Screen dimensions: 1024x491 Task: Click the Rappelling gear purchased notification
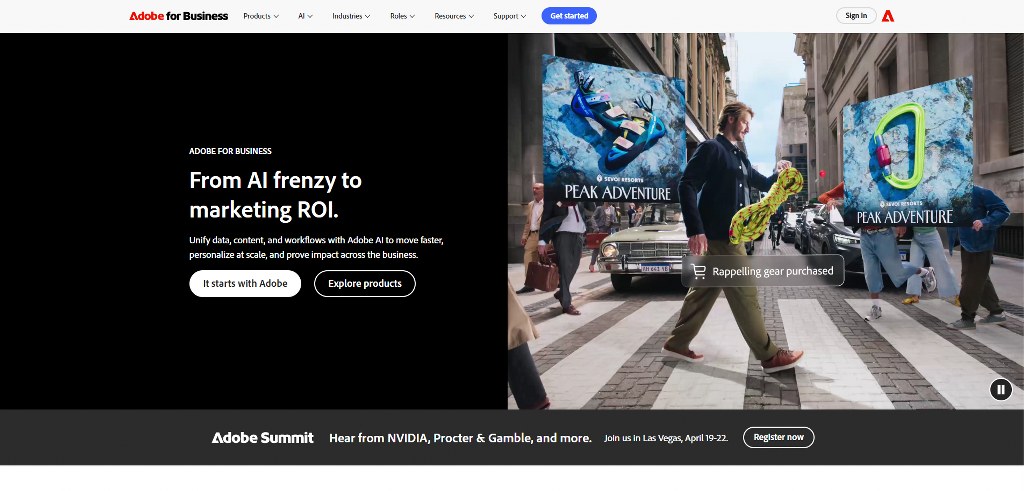pos(763,271)
